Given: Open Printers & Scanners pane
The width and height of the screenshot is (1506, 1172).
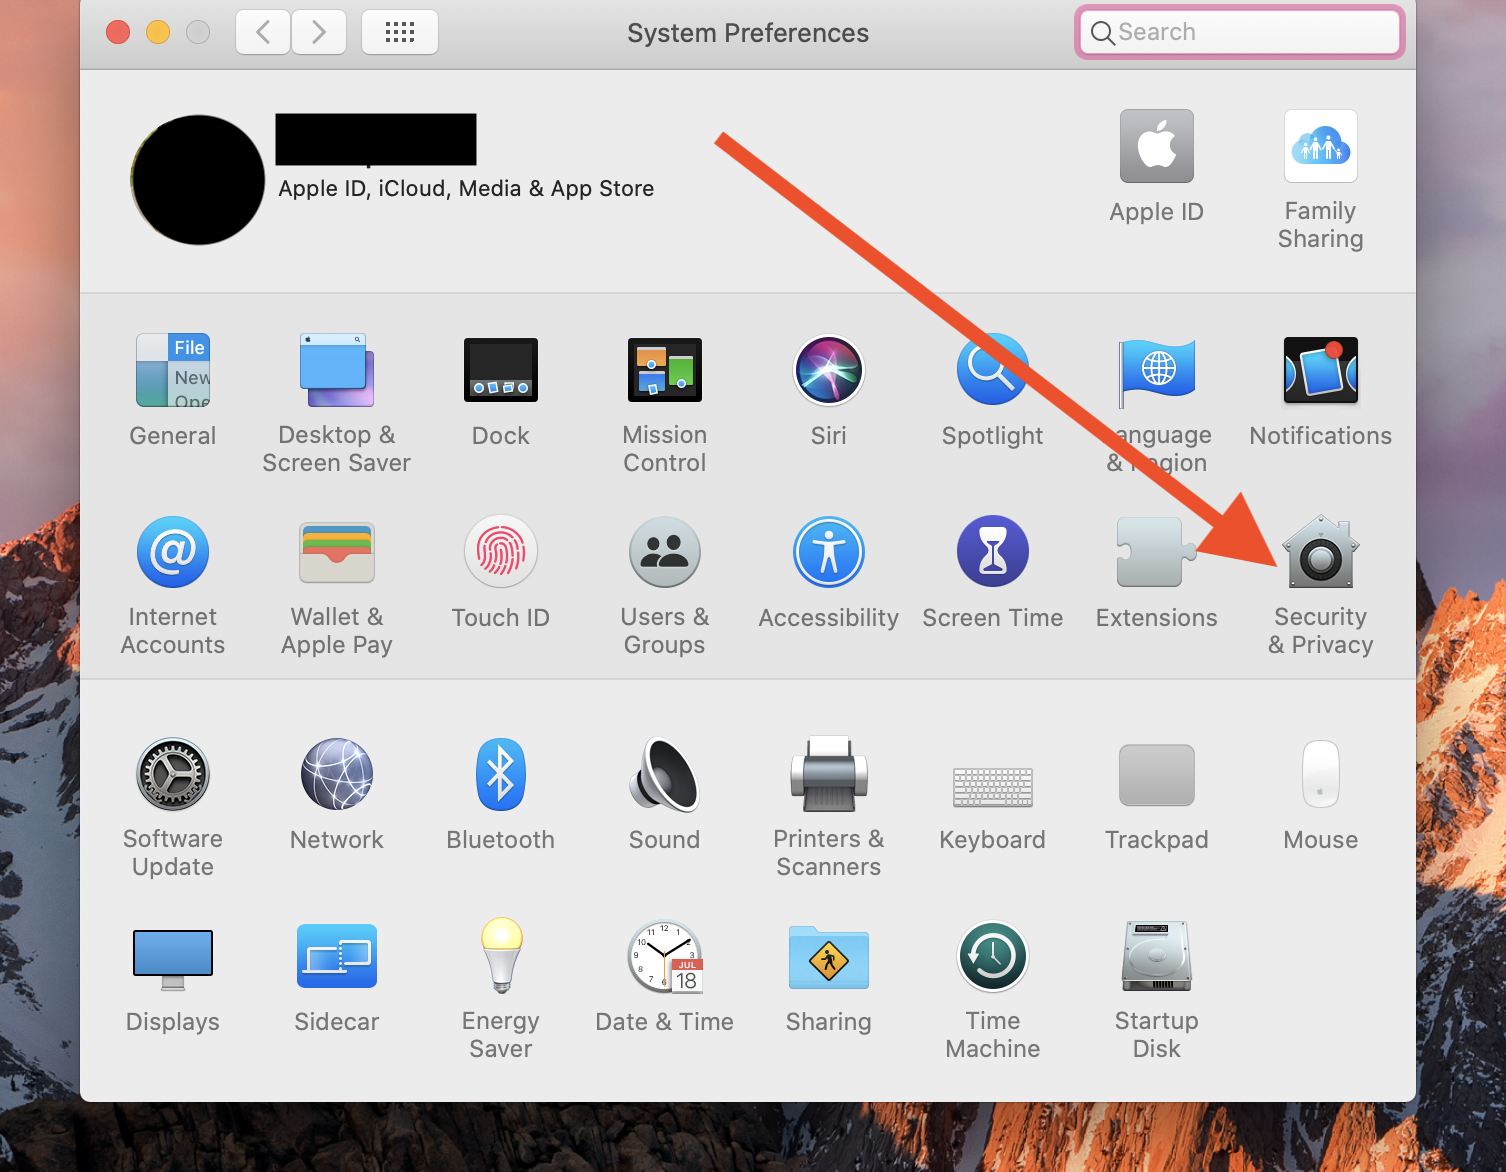Looking at the screenshot, I should 829,774.
